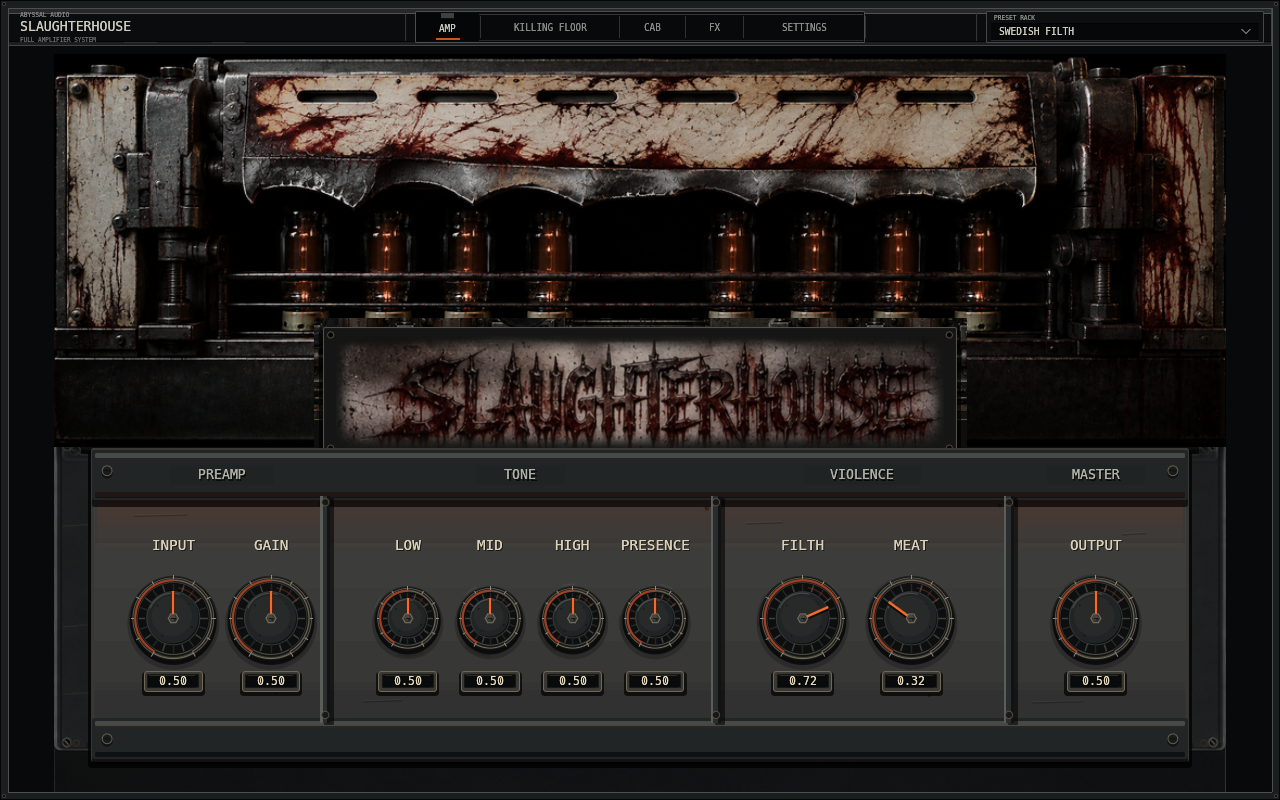Click the PRESENCE knob label

655,545
